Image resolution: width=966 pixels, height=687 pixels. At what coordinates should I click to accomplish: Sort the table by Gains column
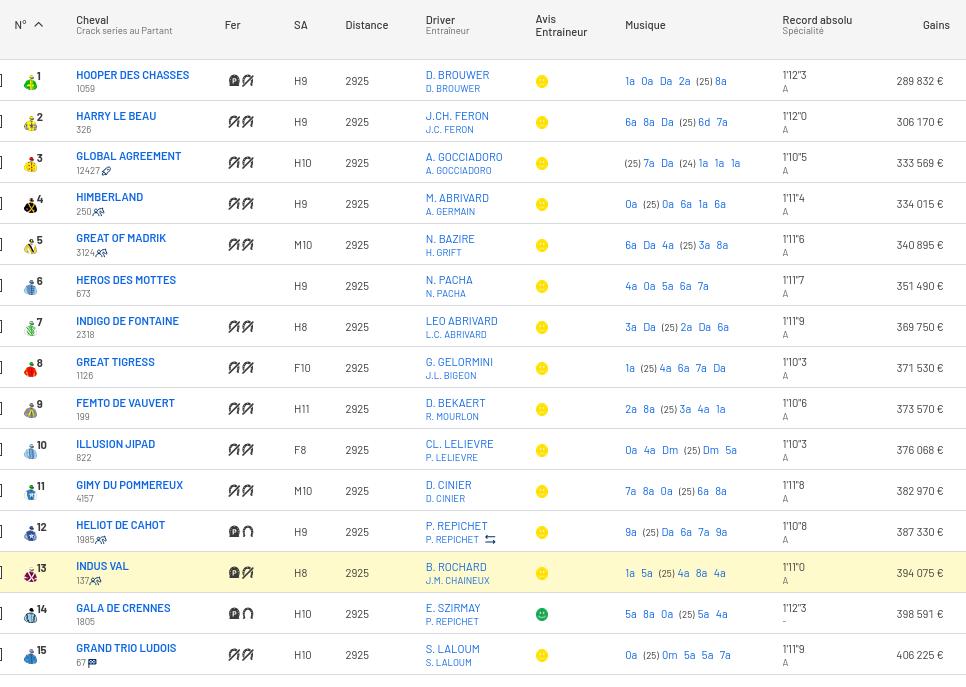pos(935,25)
